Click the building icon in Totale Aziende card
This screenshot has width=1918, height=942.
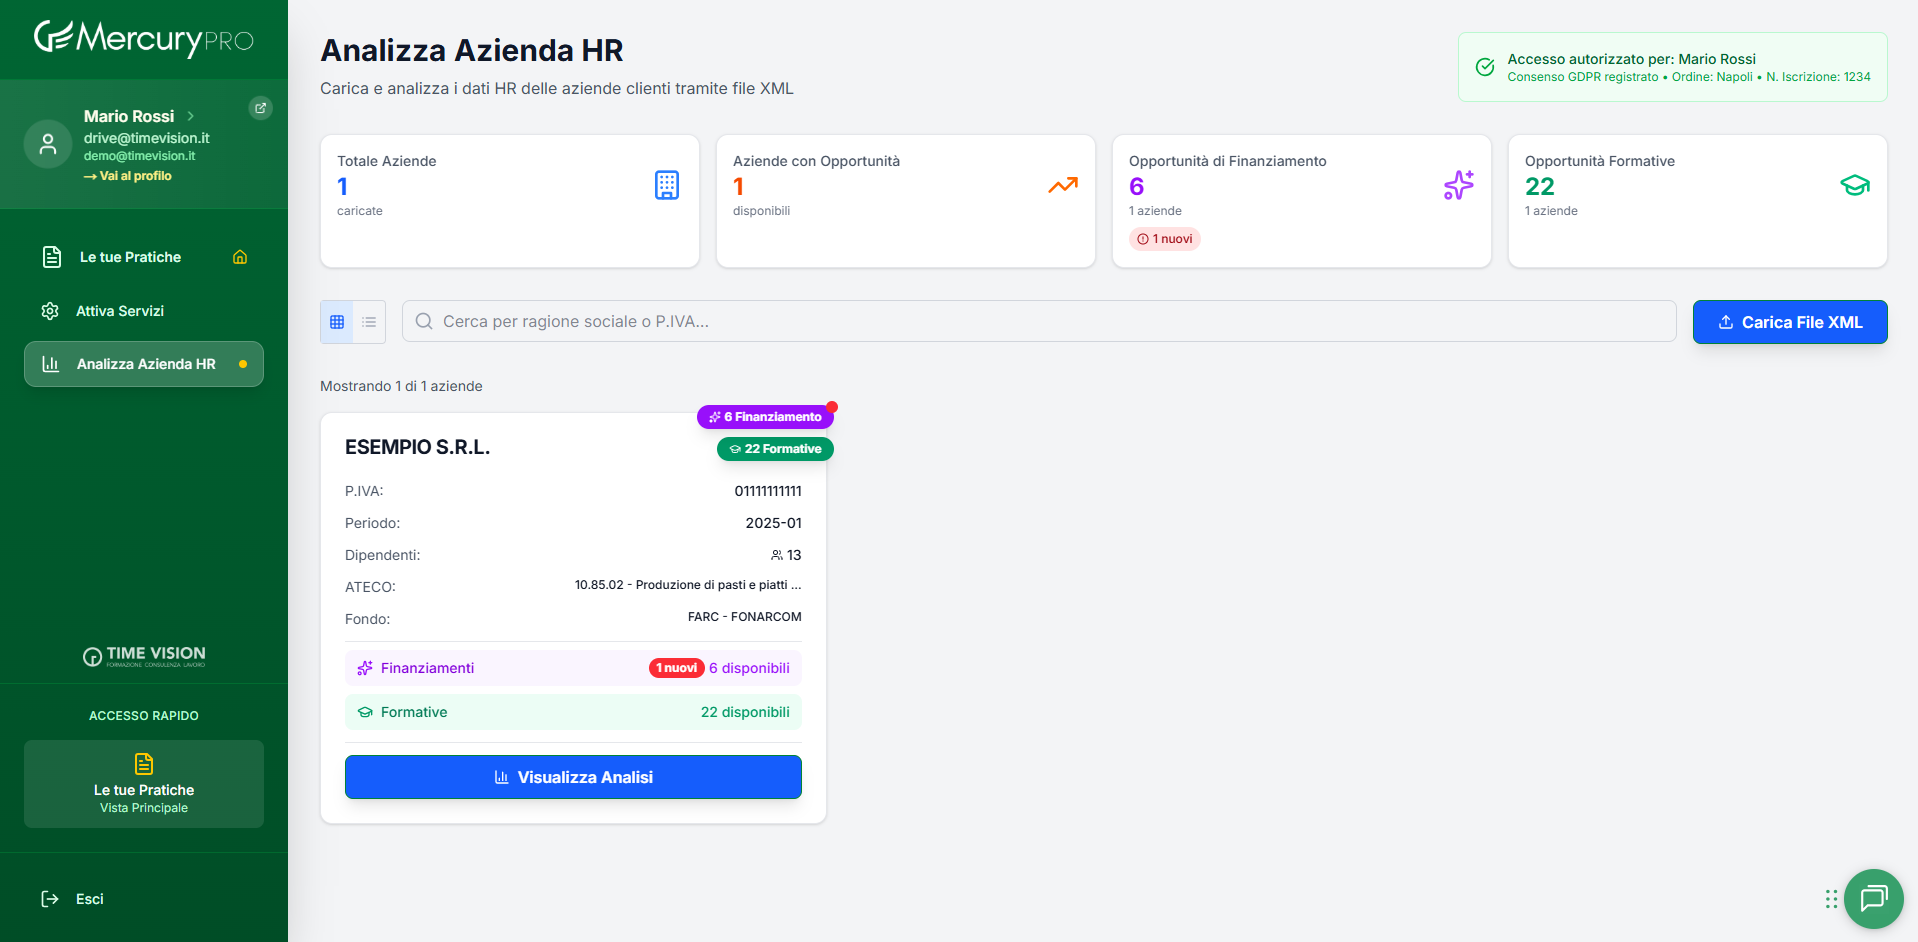click(x=667, y=185)
